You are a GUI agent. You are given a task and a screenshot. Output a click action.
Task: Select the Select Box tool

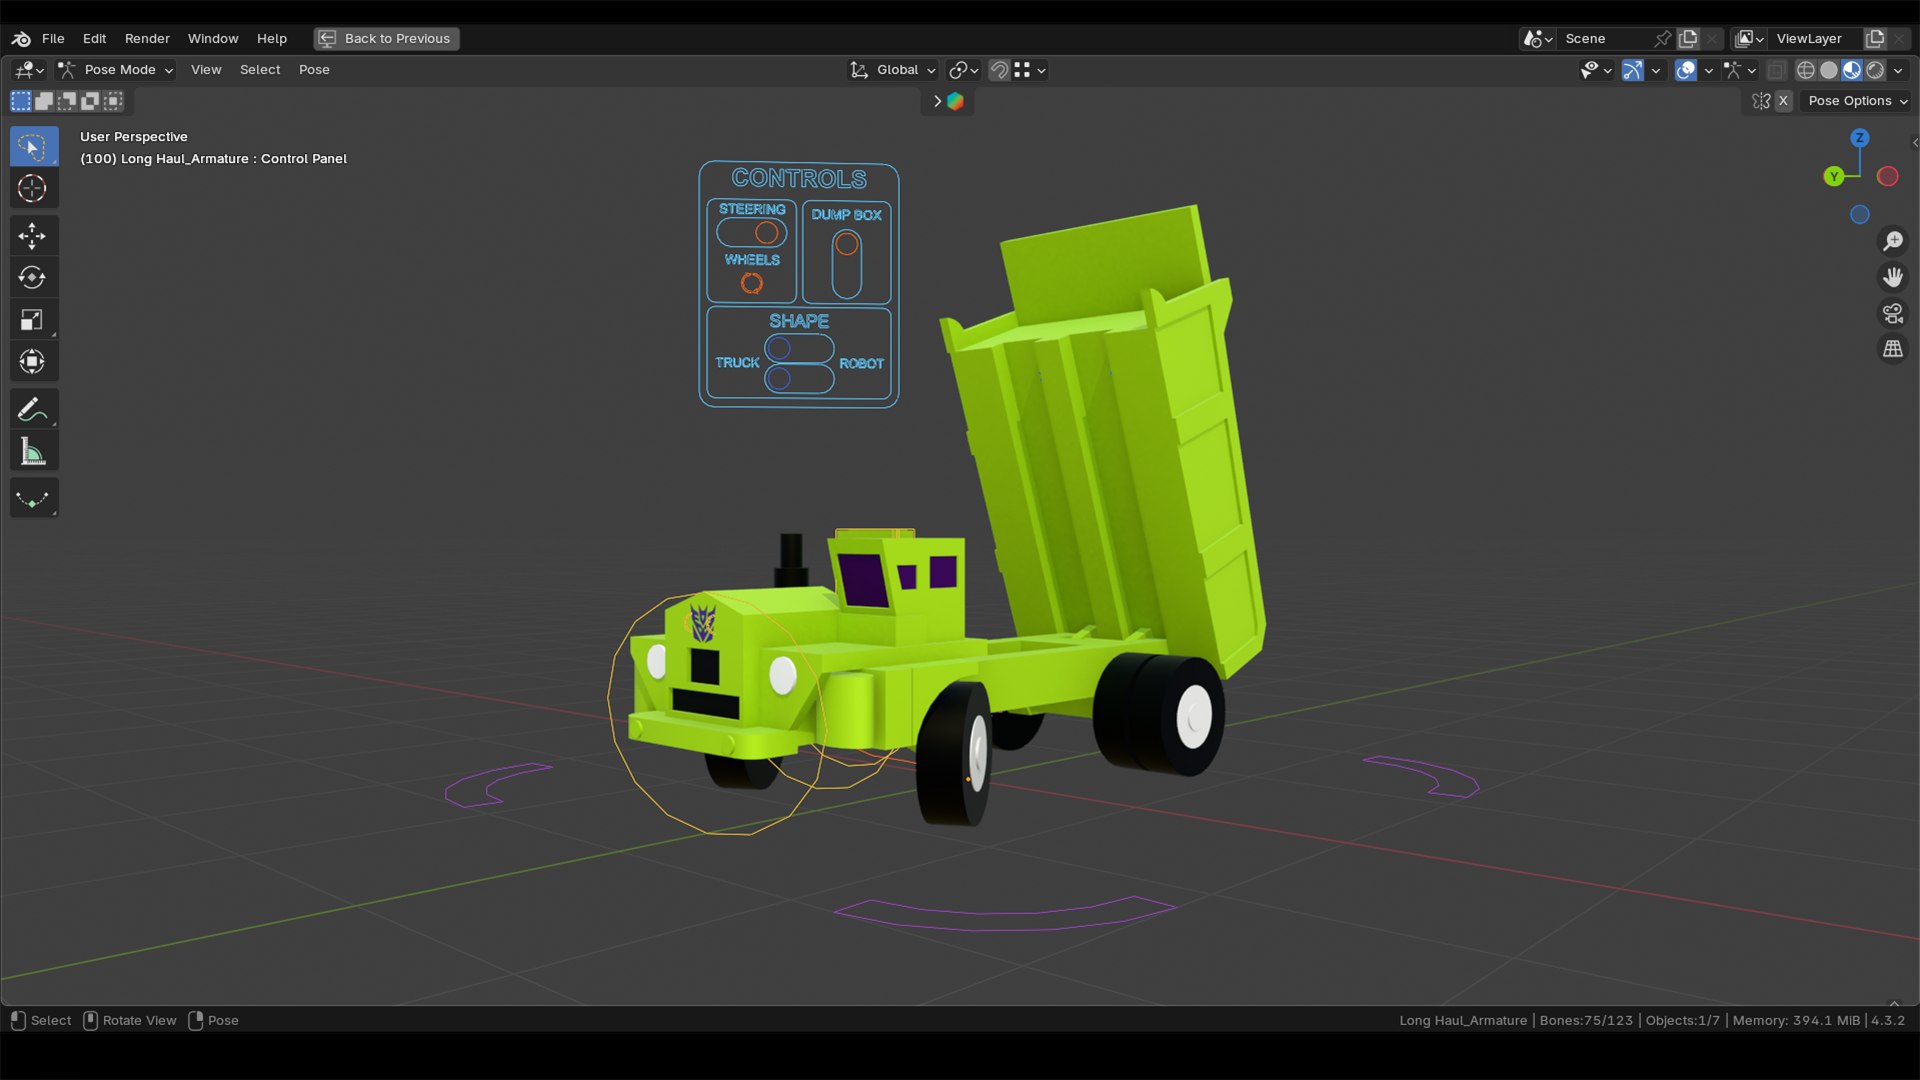tap(33, 147)
